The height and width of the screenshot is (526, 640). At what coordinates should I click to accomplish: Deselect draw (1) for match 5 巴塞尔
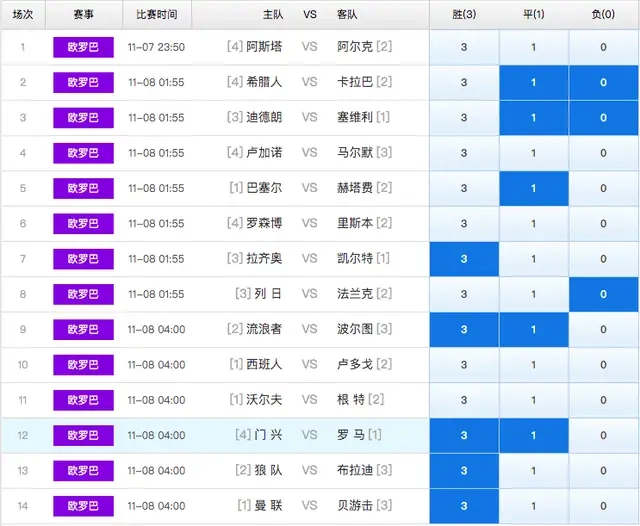pyautogui.click(x=533, y=189)
